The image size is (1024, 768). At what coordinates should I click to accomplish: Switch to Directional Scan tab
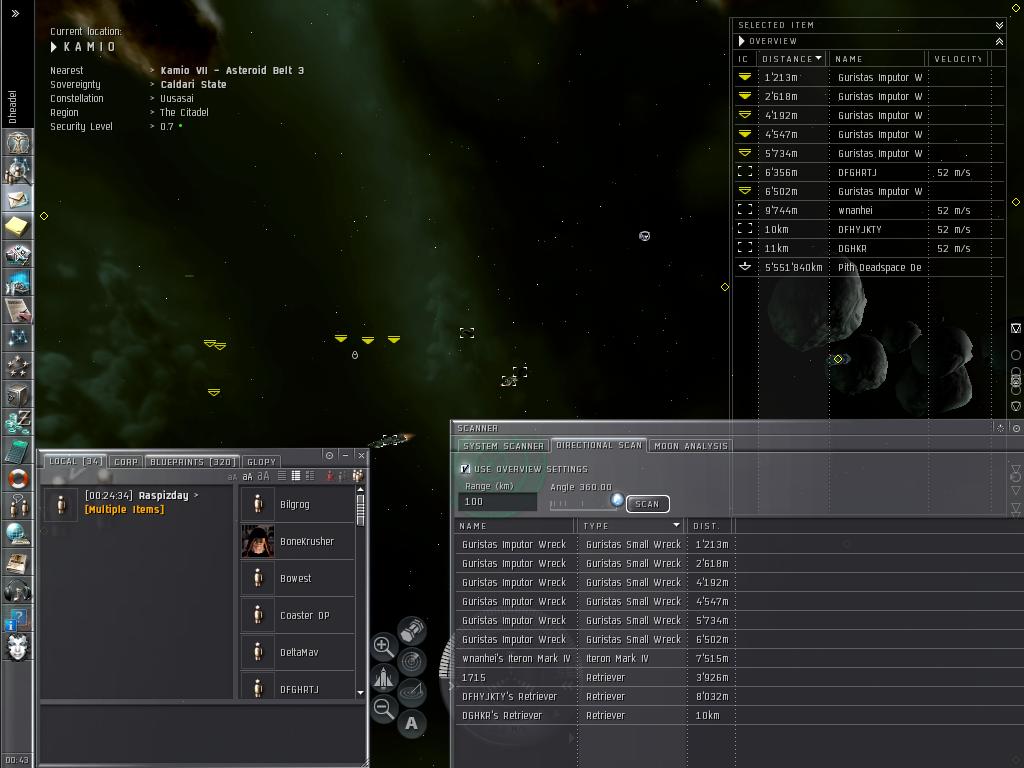click(x=599, y=445)
